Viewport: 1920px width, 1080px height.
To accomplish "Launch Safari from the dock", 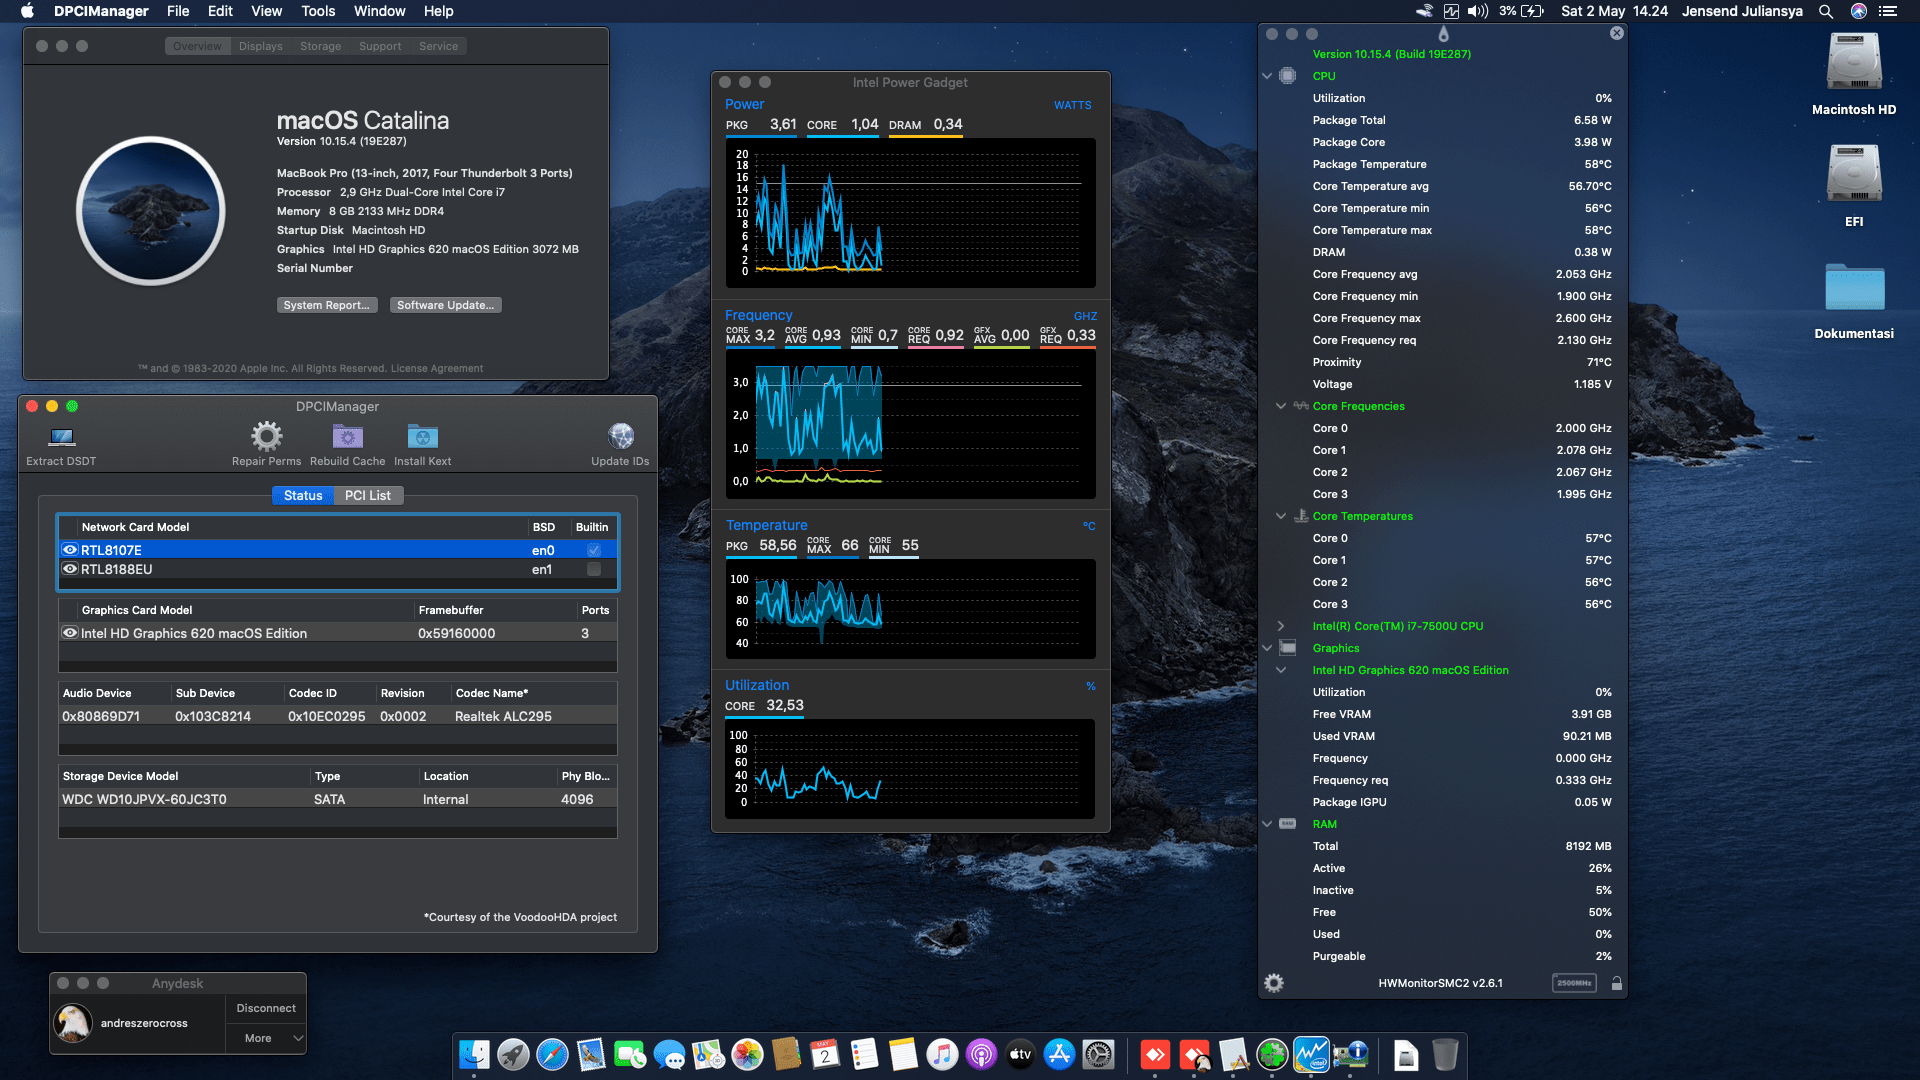I will pyautogui.click(x=552, y=1054).
